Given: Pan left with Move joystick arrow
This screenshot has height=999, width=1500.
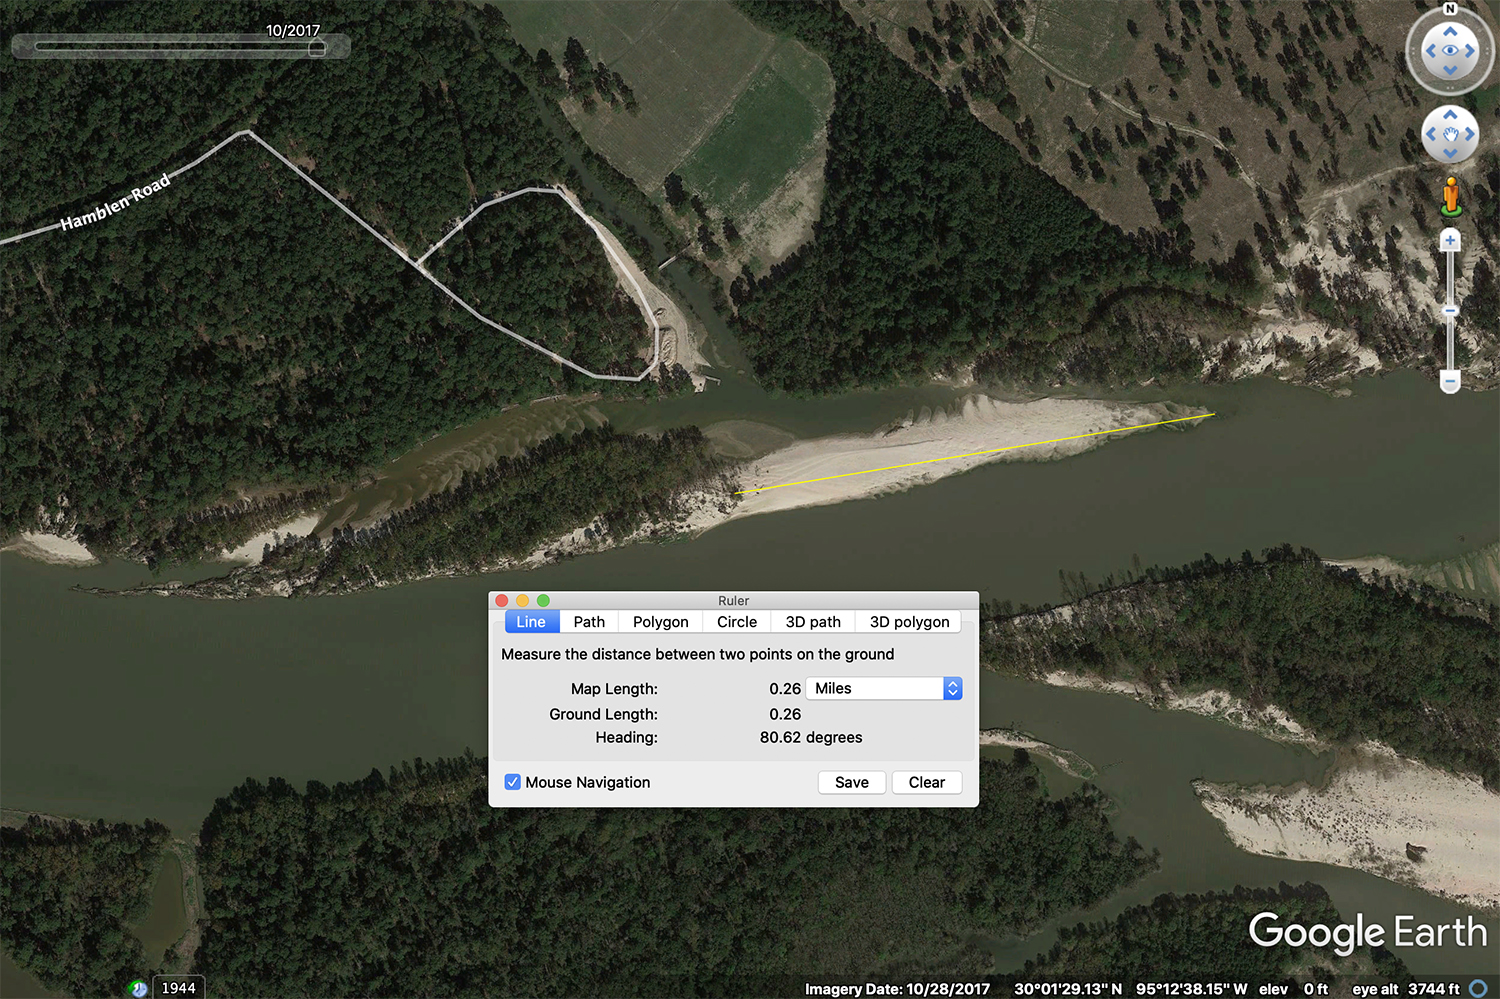Looking at the screenshot, I should click(x=1431, y=134).
